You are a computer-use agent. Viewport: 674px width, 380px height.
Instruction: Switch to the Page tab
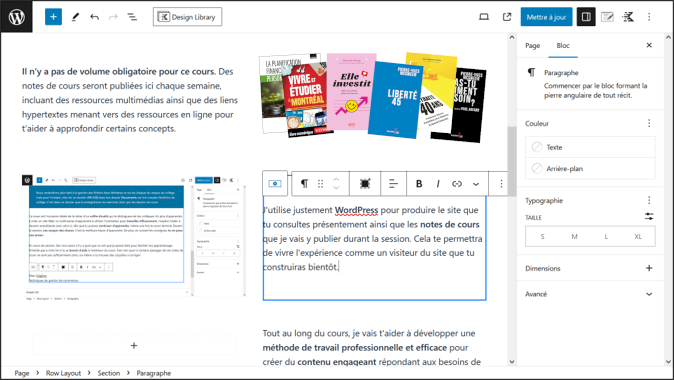532,46
